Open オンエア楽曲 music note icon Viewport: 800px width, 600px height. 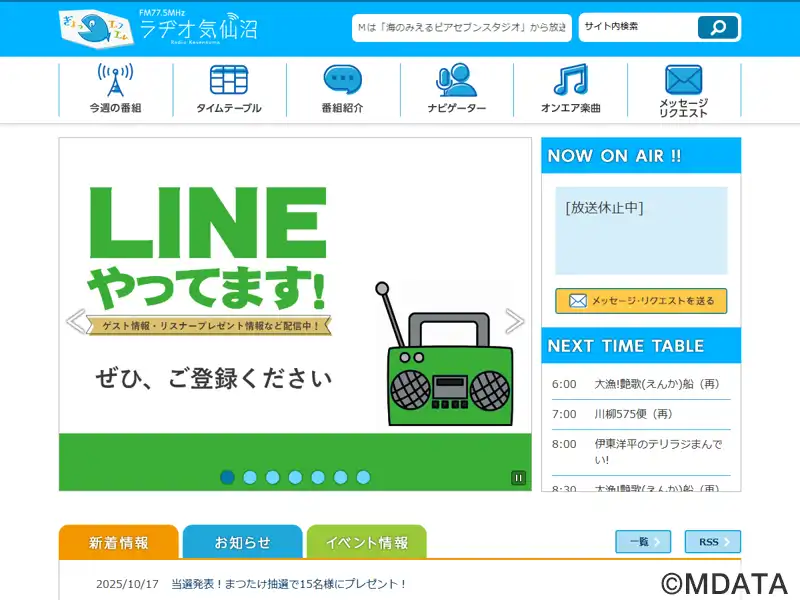pos(570,80)
